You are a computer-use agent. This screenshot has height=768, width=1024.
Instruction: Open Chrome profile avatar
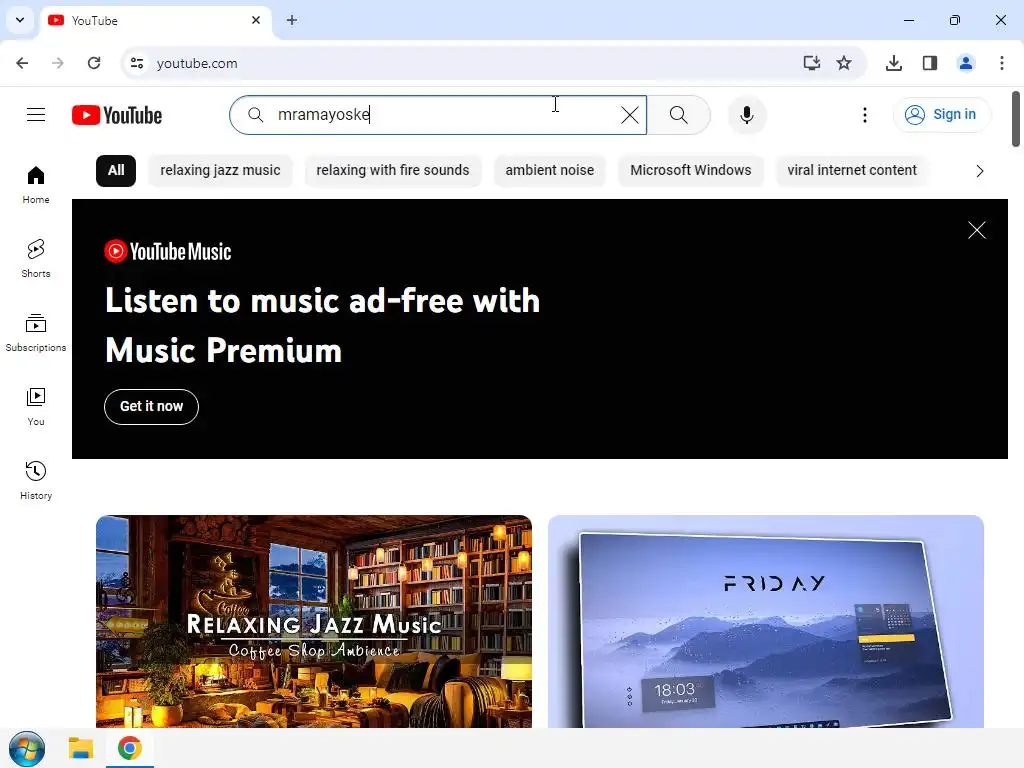pos(965,63)
